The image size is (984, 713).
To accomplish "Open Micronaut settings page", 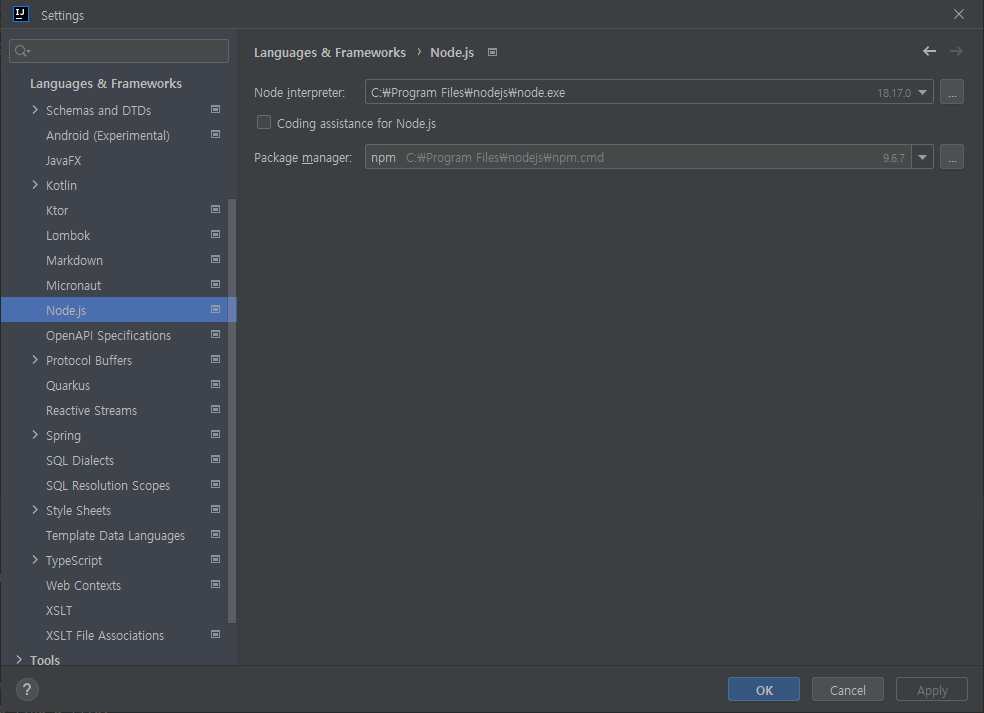I will [x=73, y=286].
